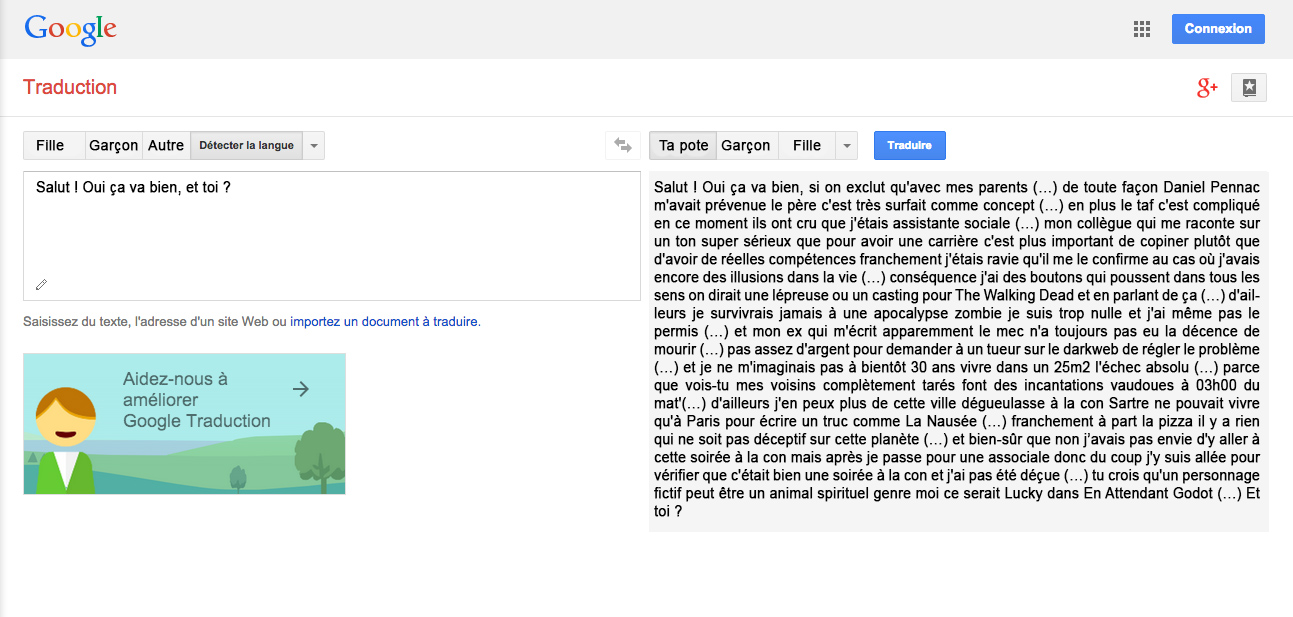This screenshot has width=1293, height=617.
Task: Click the Connexion sign-in button
Action: pos(1217,29)
